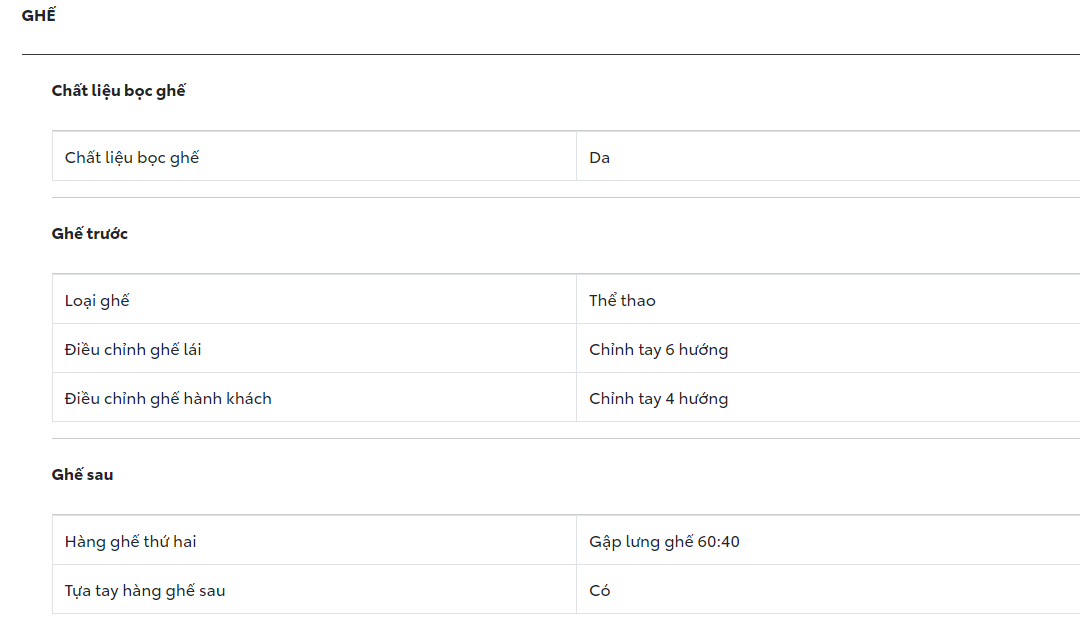Click the 'Ghế trước' subsection heading
Viewport: 1080px width, 620px height.
[90, 234]
